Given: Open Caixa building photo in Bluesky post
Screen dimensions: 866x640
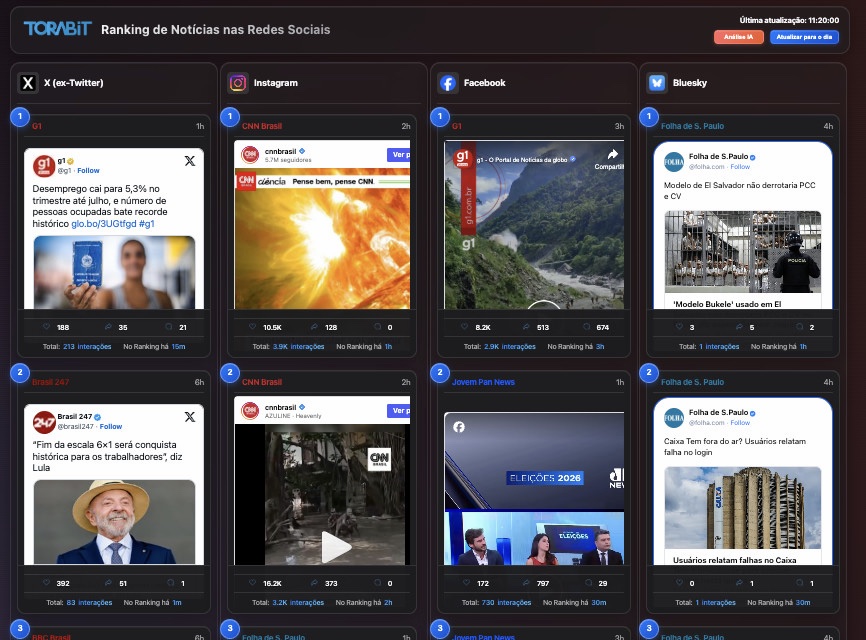Looking at the screenshot, I should tap(743, 507).
